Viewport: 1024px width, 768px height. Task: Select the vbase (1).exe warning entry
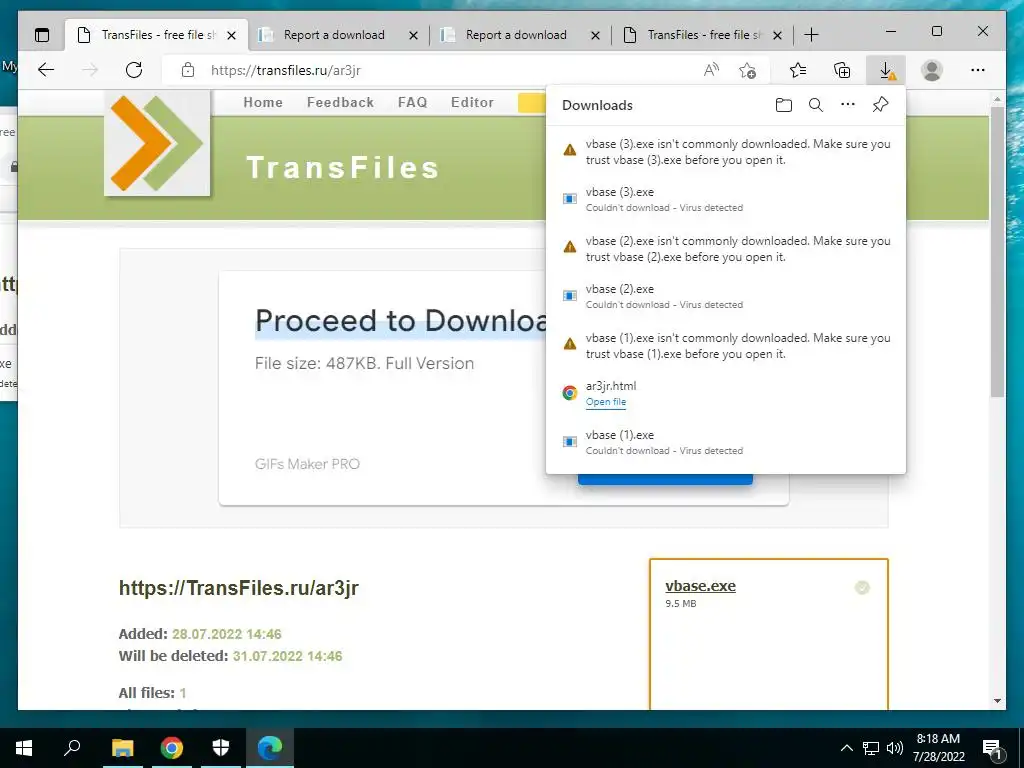point(726,345)
